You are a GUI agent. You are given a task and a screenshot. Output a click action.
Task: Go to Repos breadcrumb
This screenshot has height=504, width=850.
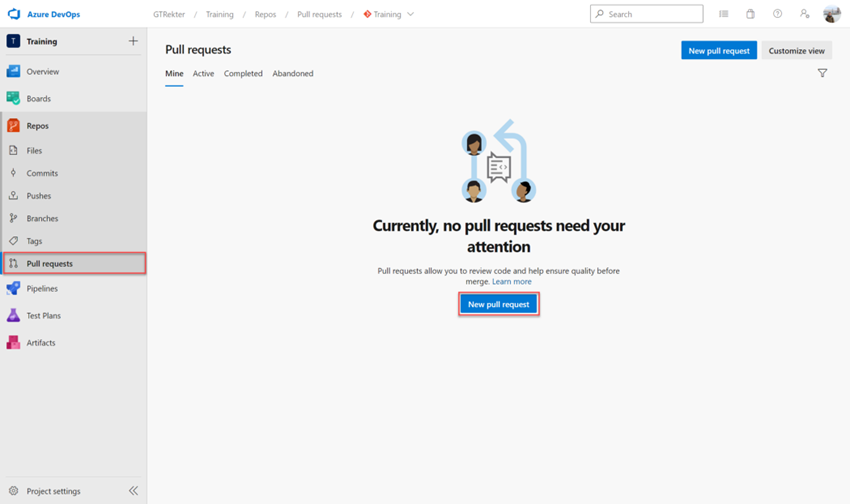coord(265,14)
